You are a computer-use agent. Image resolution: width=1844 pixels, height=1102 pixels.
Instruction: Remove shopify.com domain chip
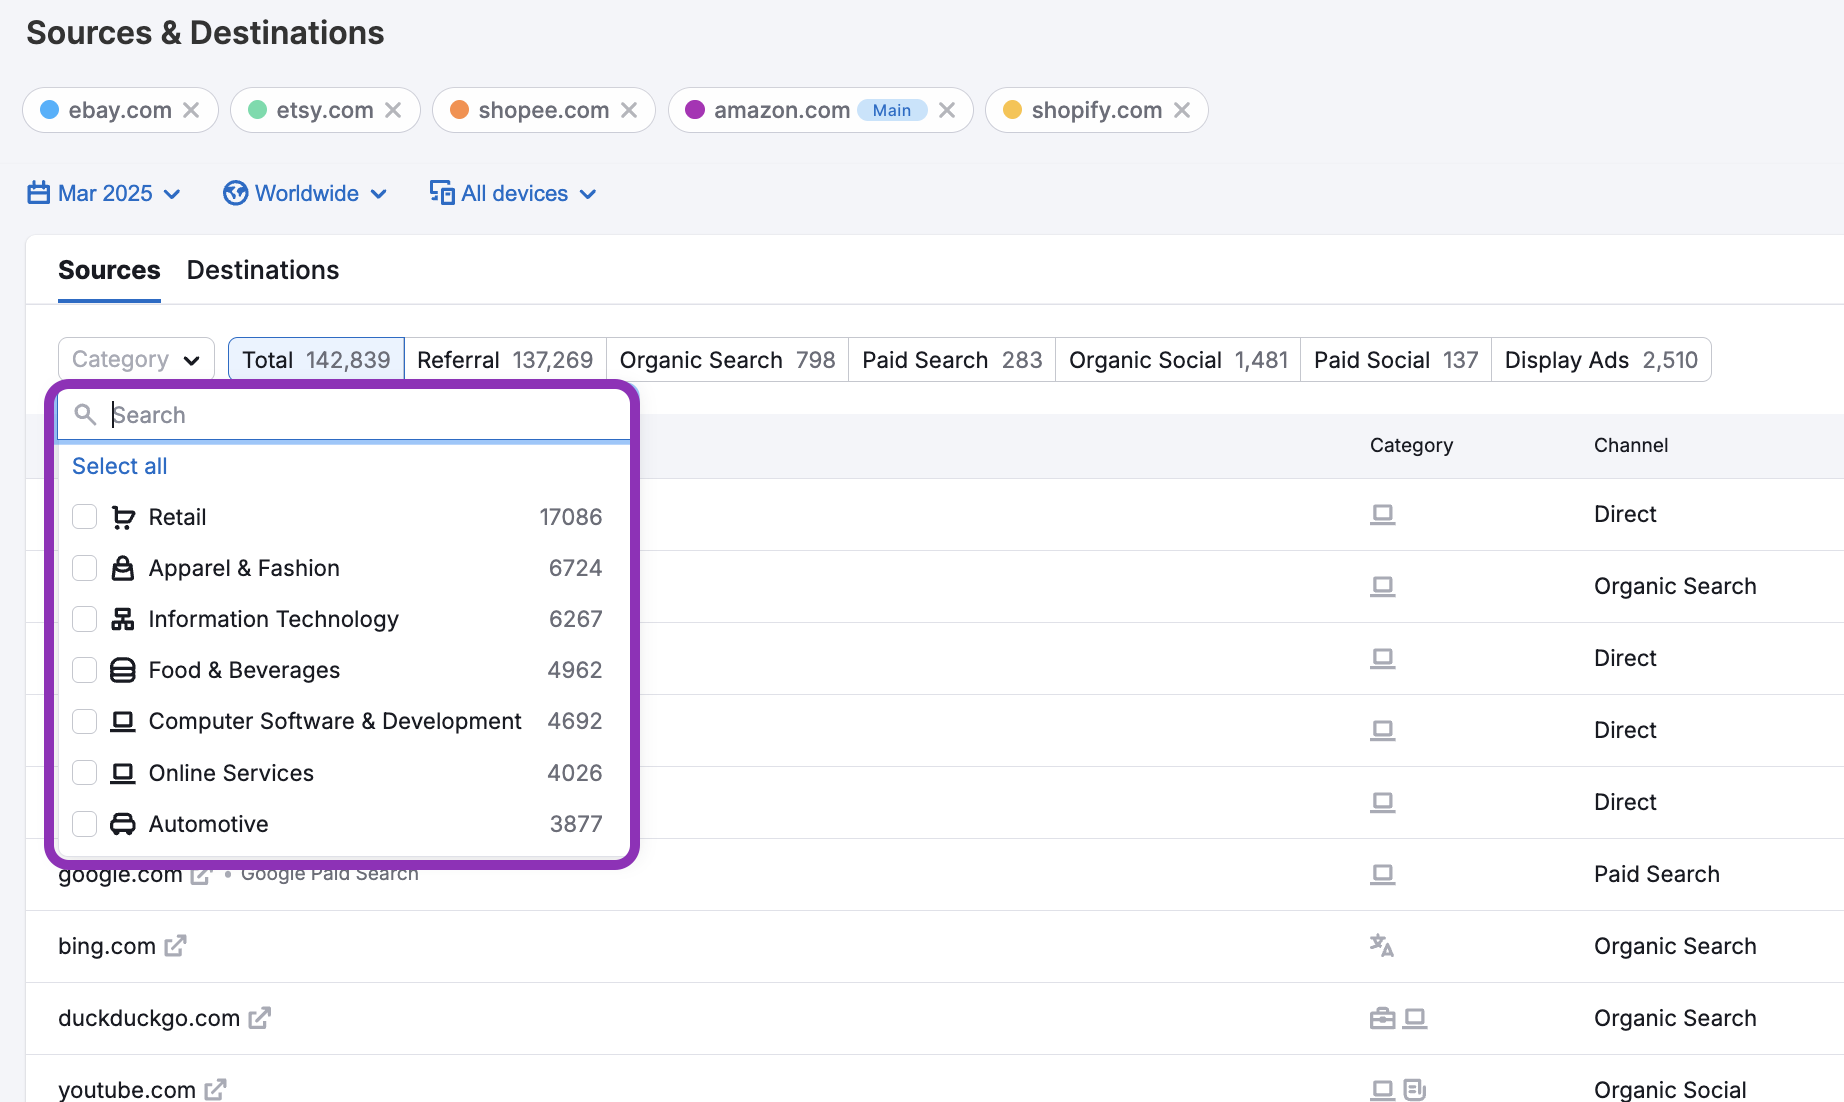point(1182,110)
